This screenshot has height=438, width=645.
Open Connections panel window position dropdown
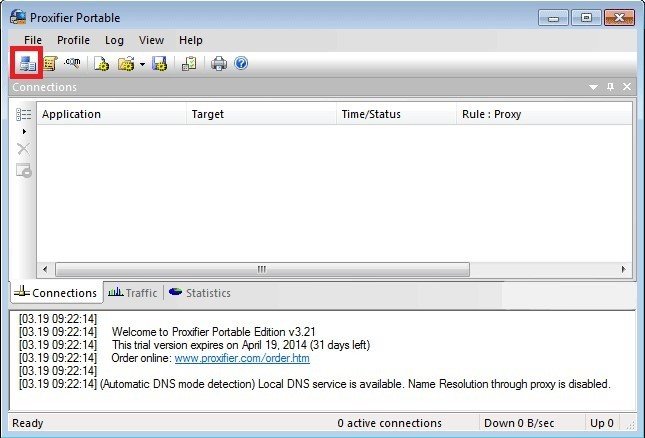(594, 88)
